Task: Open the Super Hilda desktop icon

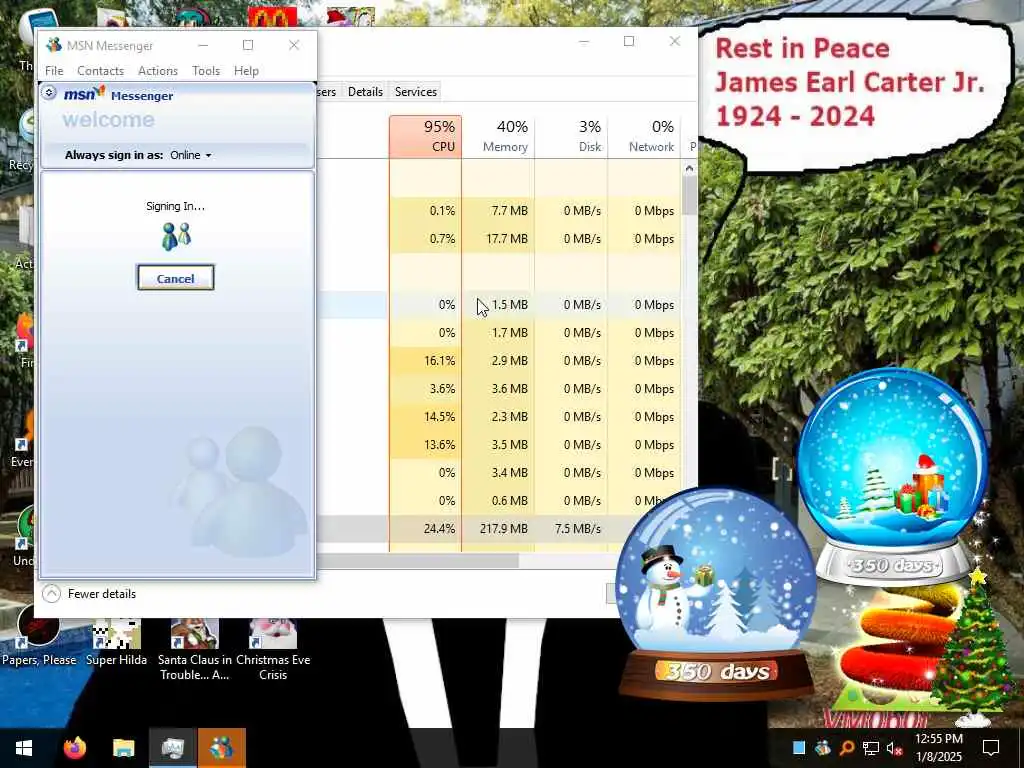Action: tap(116, 643)
